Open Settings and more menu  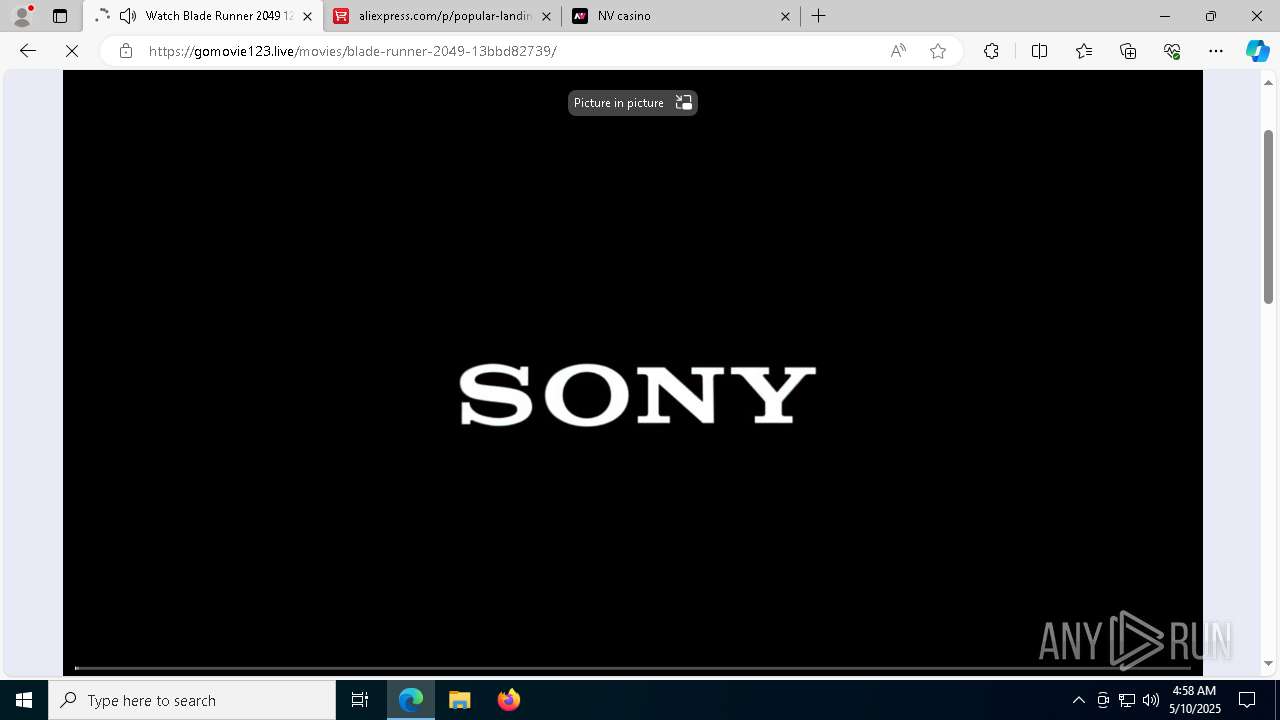[x=1216, y=51]
